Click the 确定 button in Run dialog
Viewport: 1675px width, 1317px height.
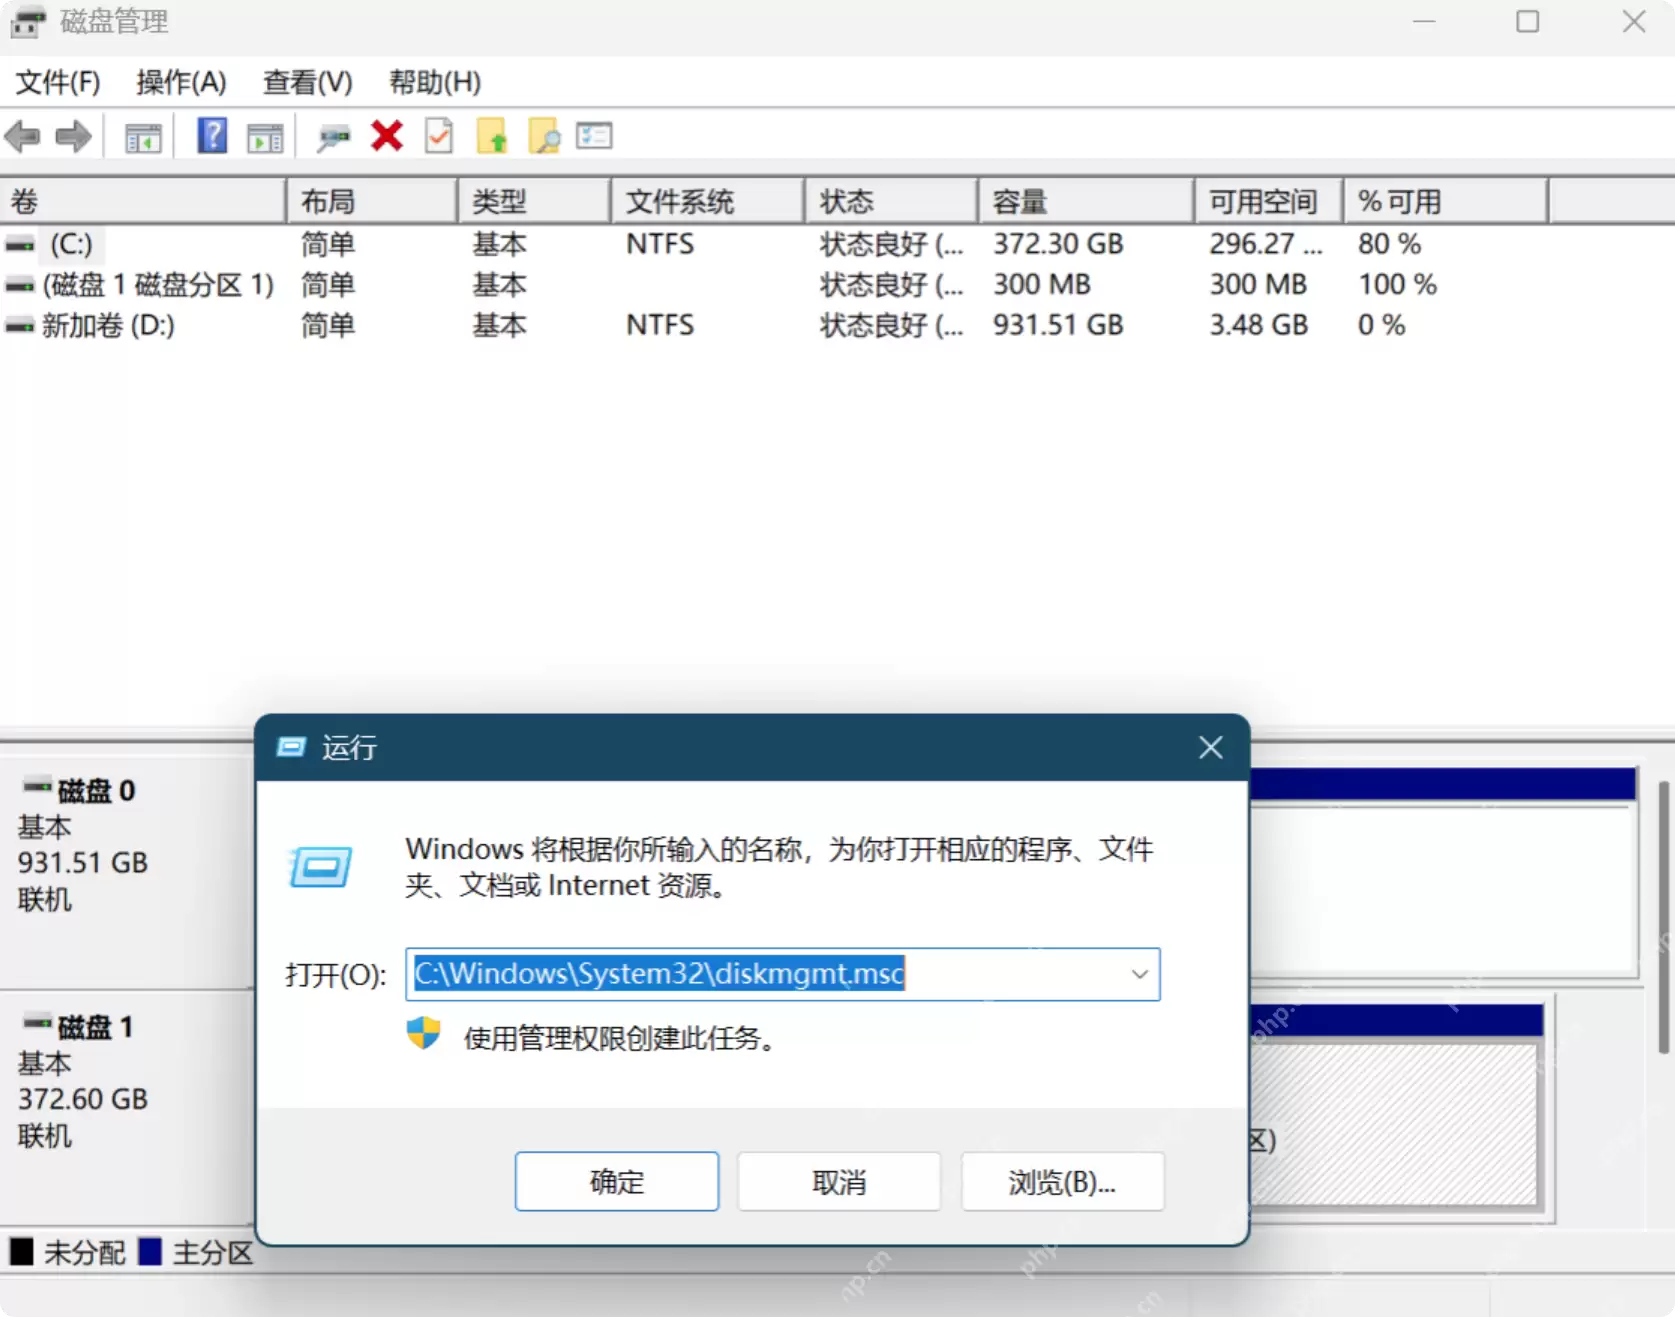tap(617, 1181)
